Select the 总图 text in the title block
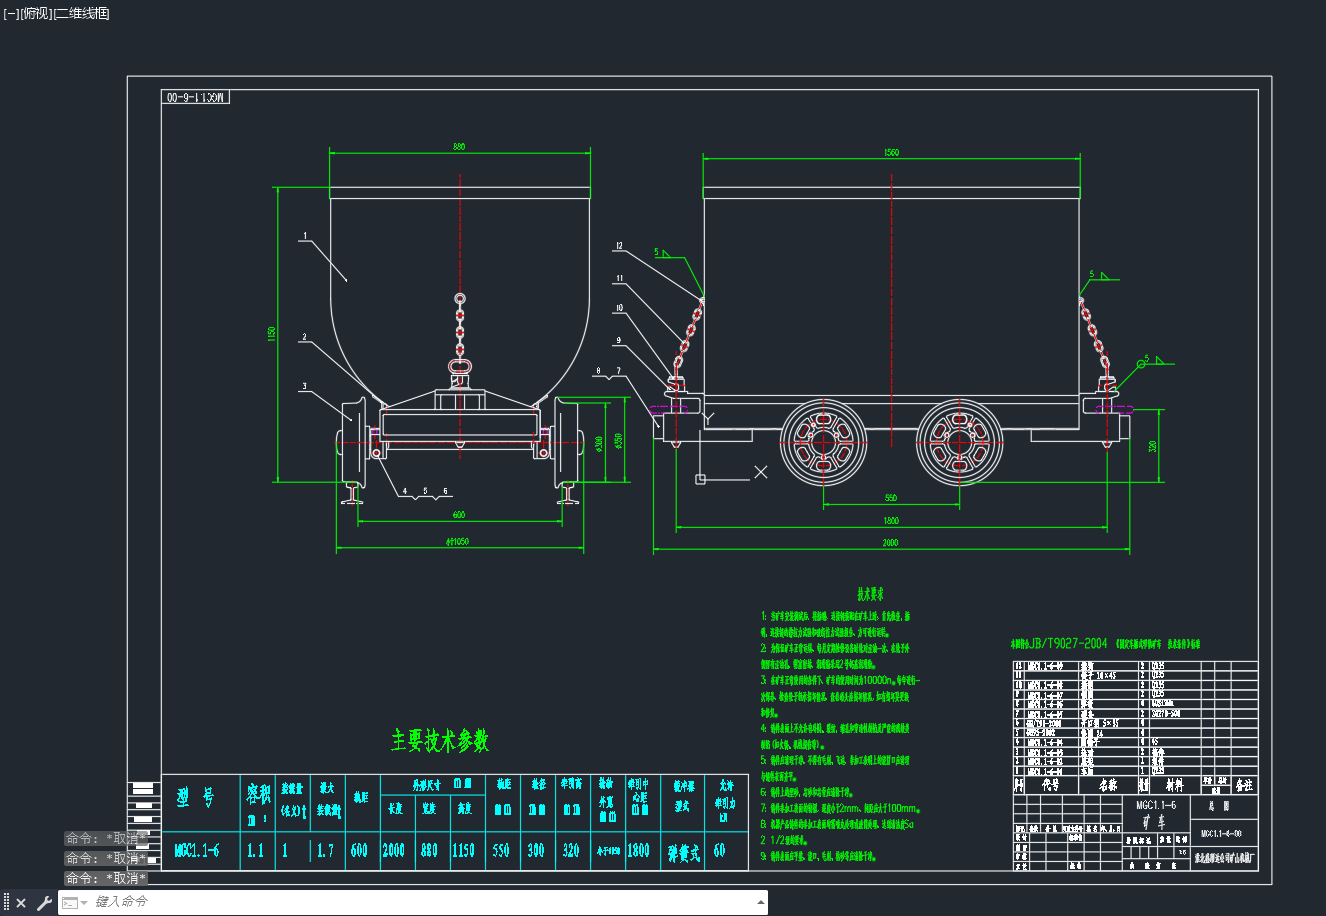This screenshot has width=1326, height=916. pos(1219,805)
